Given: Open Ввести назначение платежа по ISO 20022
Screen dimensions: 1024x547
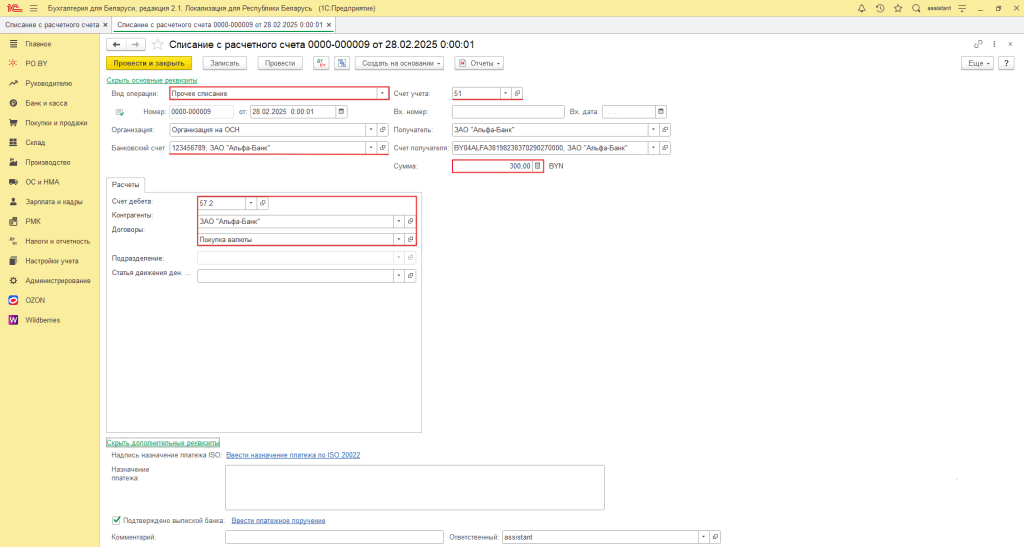Looking at the screenshot, I should [x=293, y=455].
